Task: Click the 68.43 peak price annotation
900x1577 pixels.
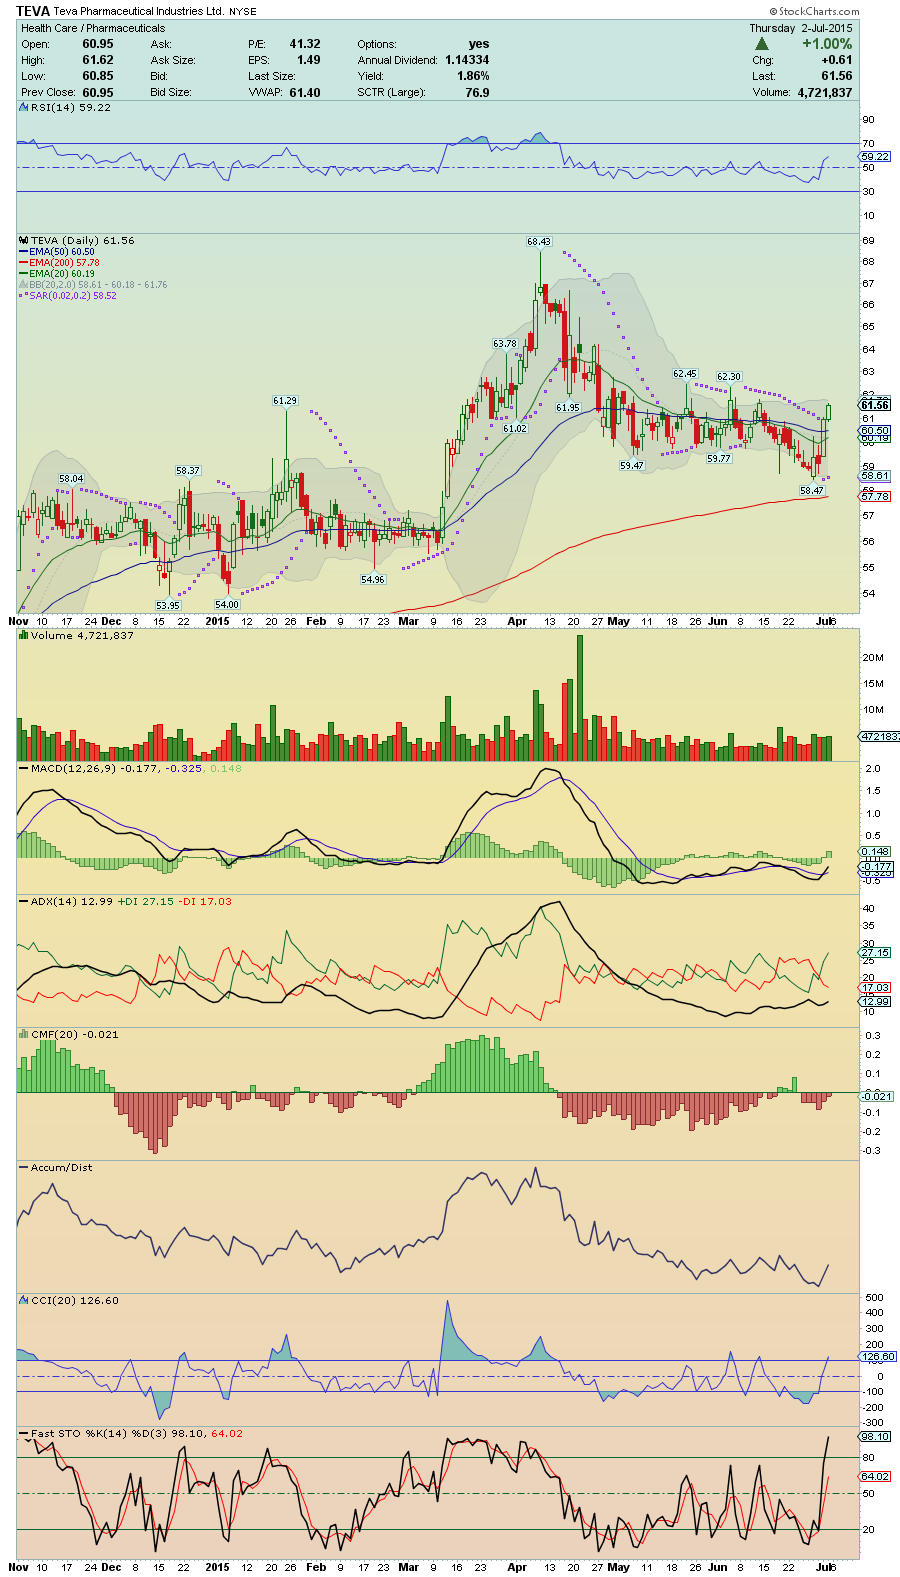Action: point(539,242)
